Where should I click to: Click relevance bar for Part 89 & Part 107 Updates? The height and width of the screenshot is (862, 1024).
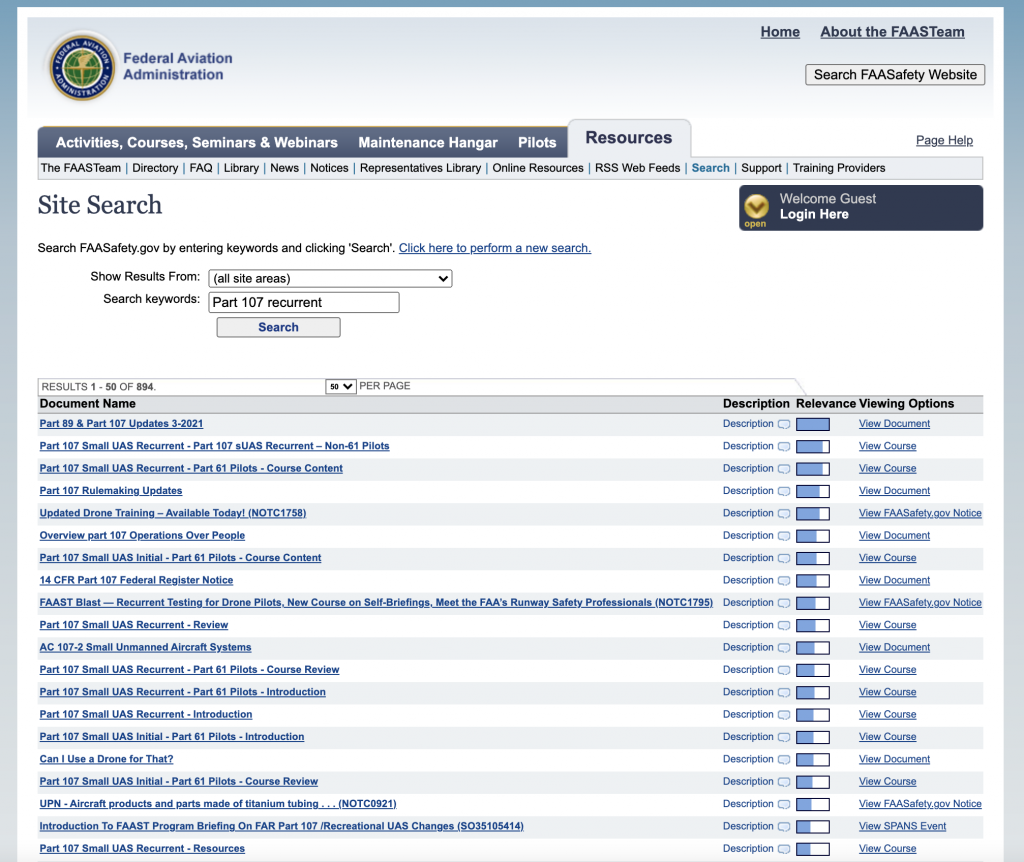pyautogui.click(x=812, y=424)
